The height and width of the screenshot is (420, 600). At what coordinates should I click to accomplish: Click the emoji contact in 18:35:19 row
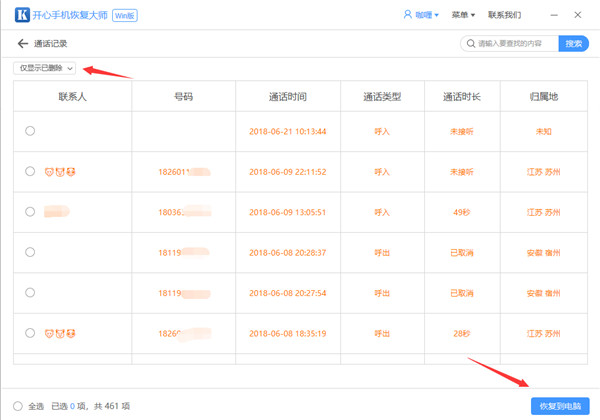60,334
